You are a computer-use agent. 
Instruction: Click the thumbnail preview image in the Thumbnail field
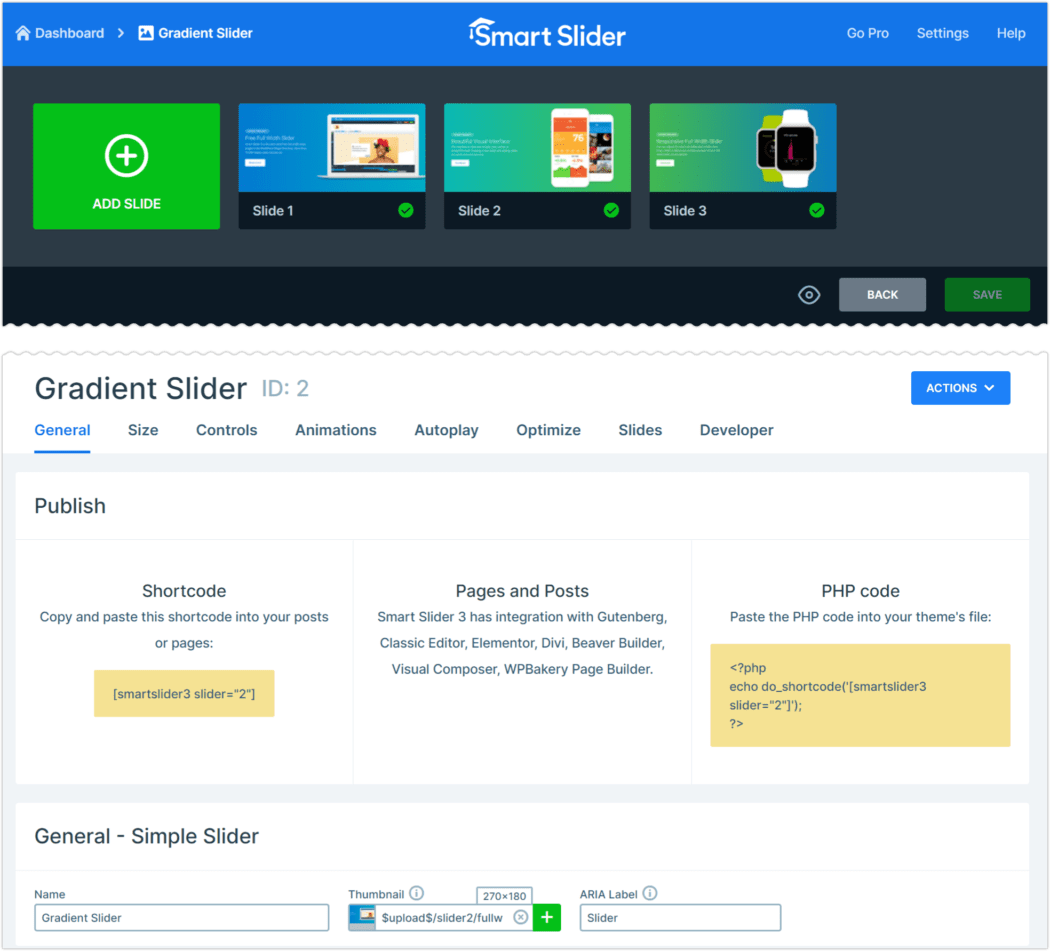[x=362, y=917]
